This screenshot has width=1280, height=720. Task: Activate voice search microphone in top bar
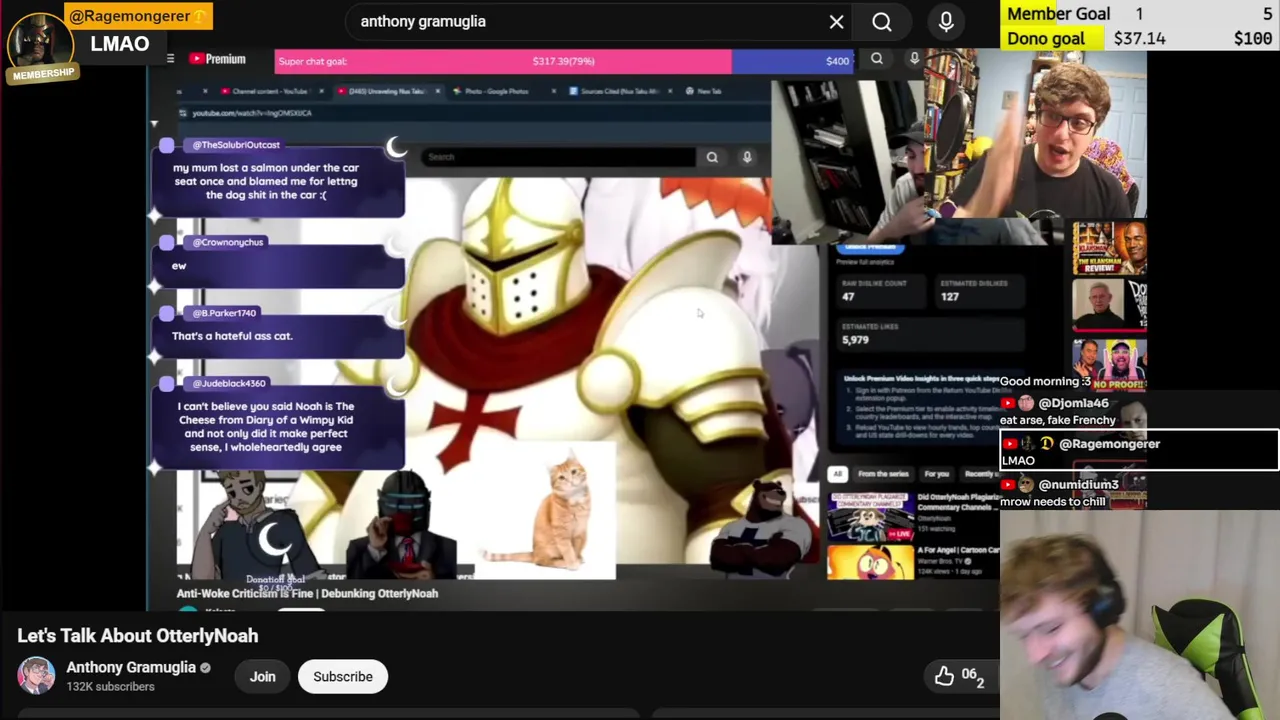point(946,21)
